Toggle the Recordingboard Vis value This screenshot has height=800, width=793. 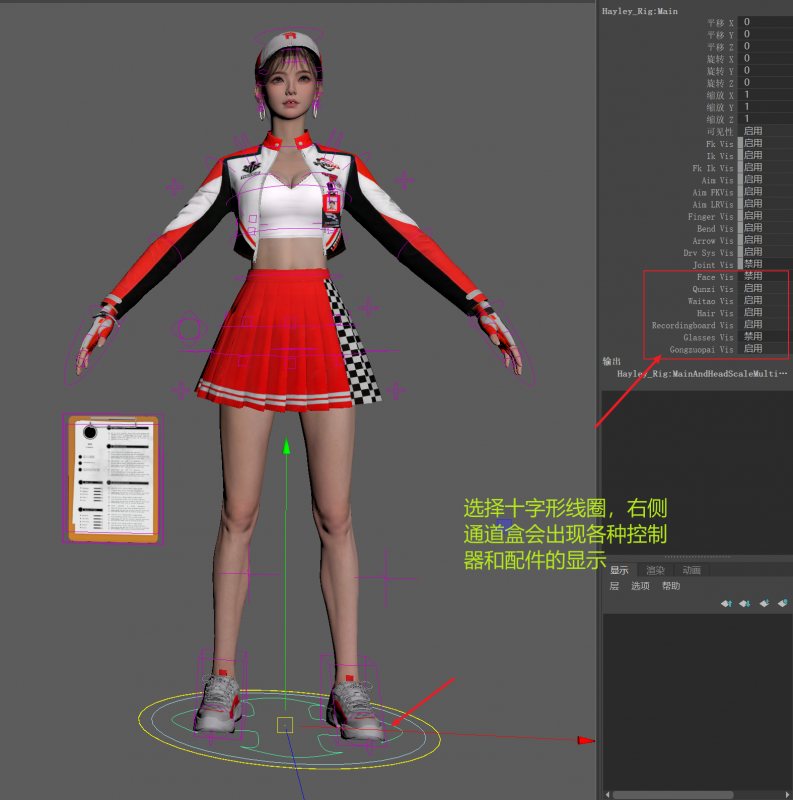pyautogui.click(x=765, y=324)
